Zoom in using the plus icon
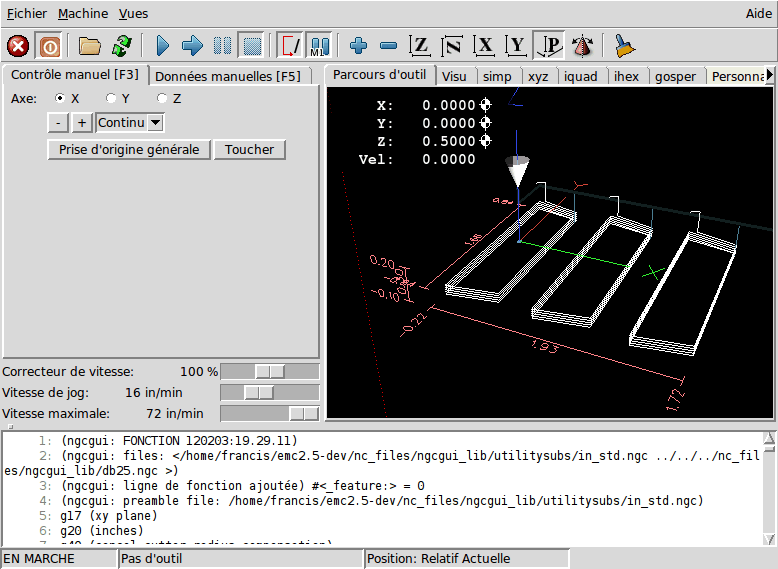Viewport: 778px width, 569px height. click(x=359, y=46)
